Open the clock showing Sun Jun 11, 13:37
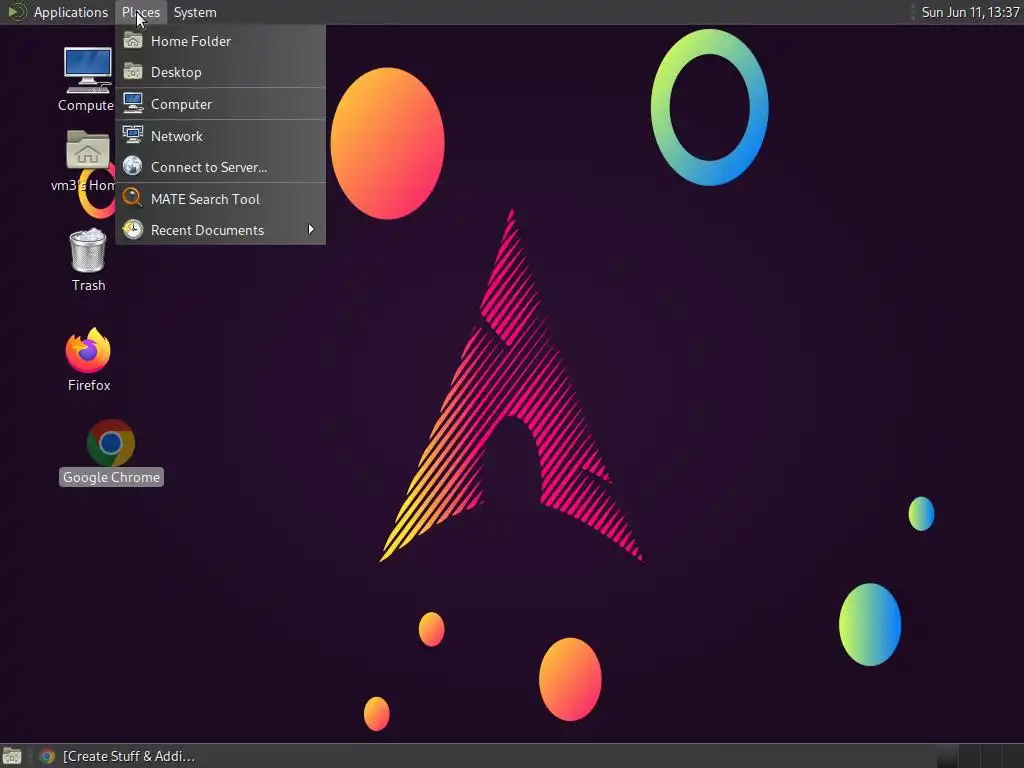The width and height of the screenshot is (1024, 768). [x=970, y=12]
